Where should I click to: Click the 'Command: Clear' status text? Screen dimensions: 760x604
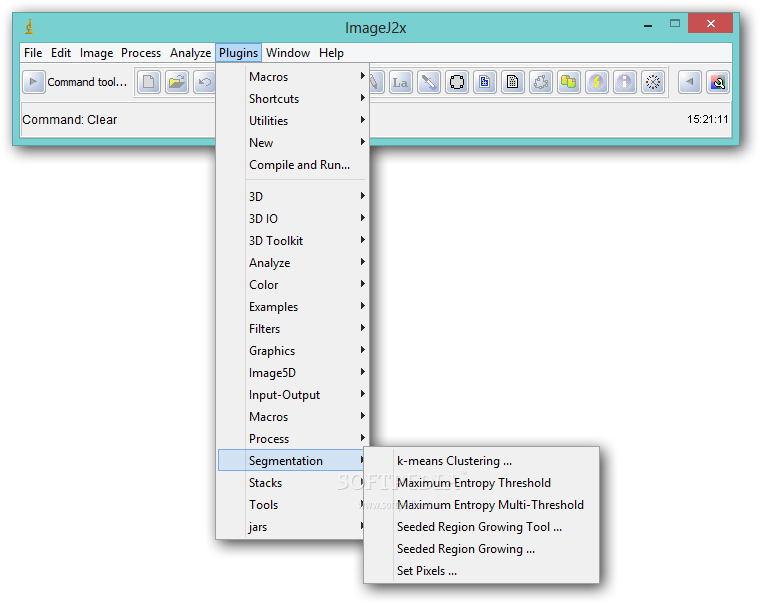click(70, 120)
